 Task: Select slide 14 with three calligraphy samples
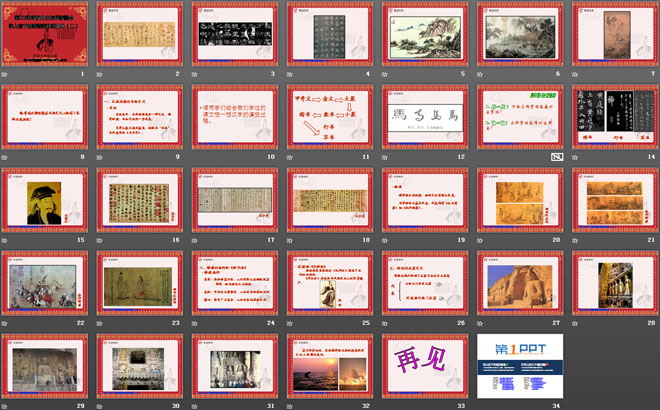point(615,117)
